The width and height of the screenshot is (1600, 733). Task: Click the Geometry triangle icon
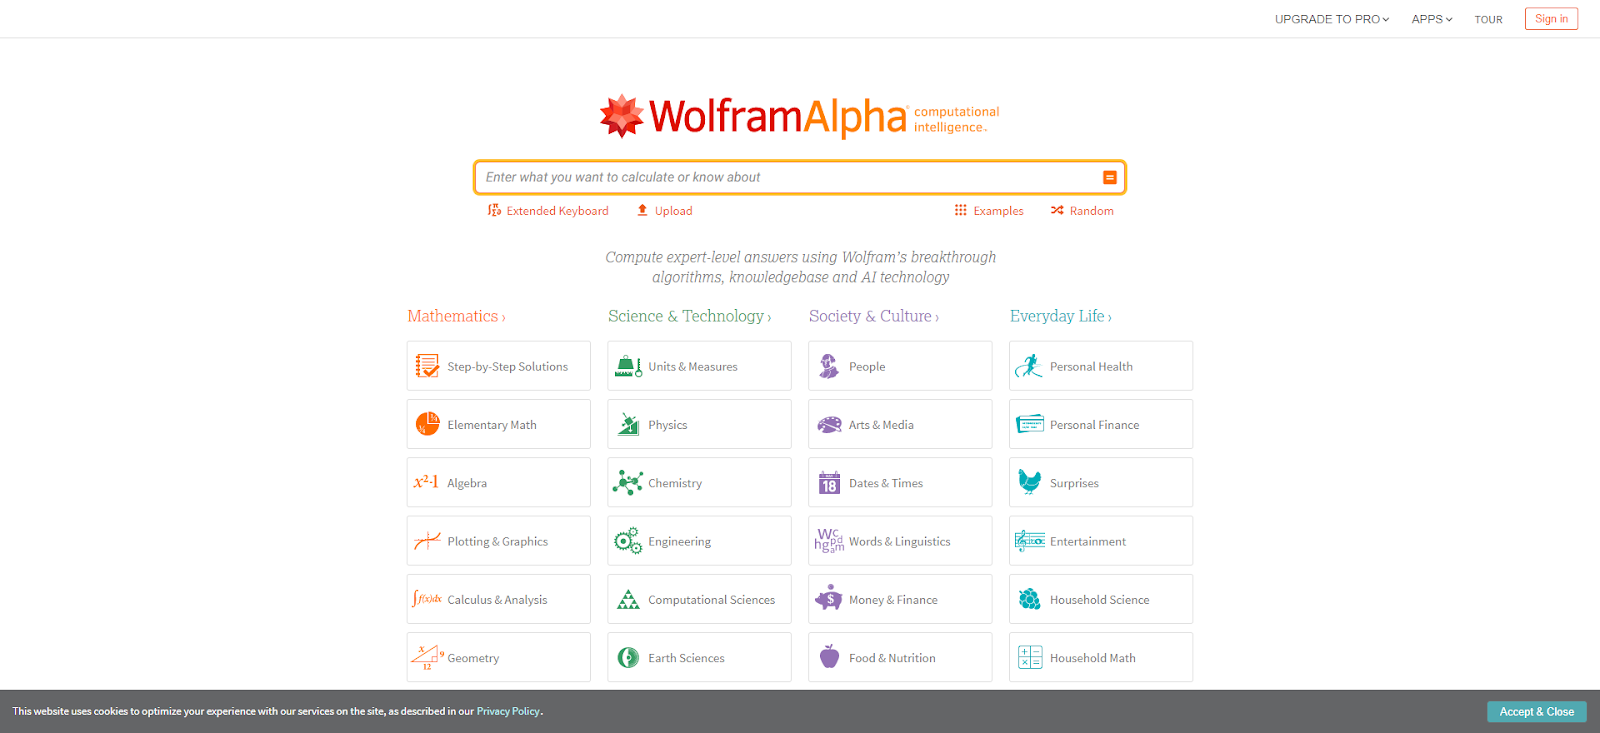tap(428, 657)
